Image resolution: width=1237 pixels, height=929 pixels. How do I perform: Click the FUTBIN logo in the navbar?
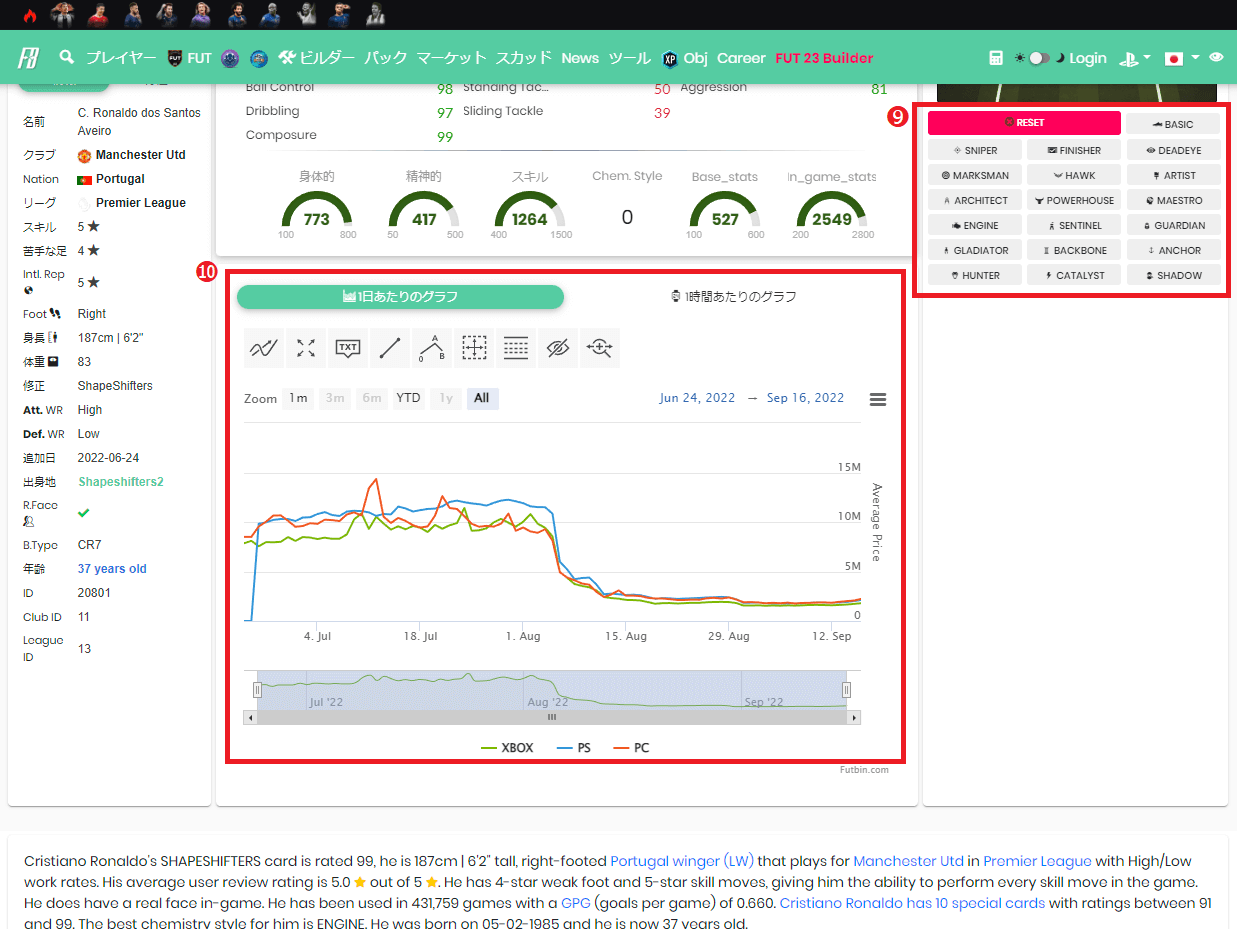coord(27,58)
